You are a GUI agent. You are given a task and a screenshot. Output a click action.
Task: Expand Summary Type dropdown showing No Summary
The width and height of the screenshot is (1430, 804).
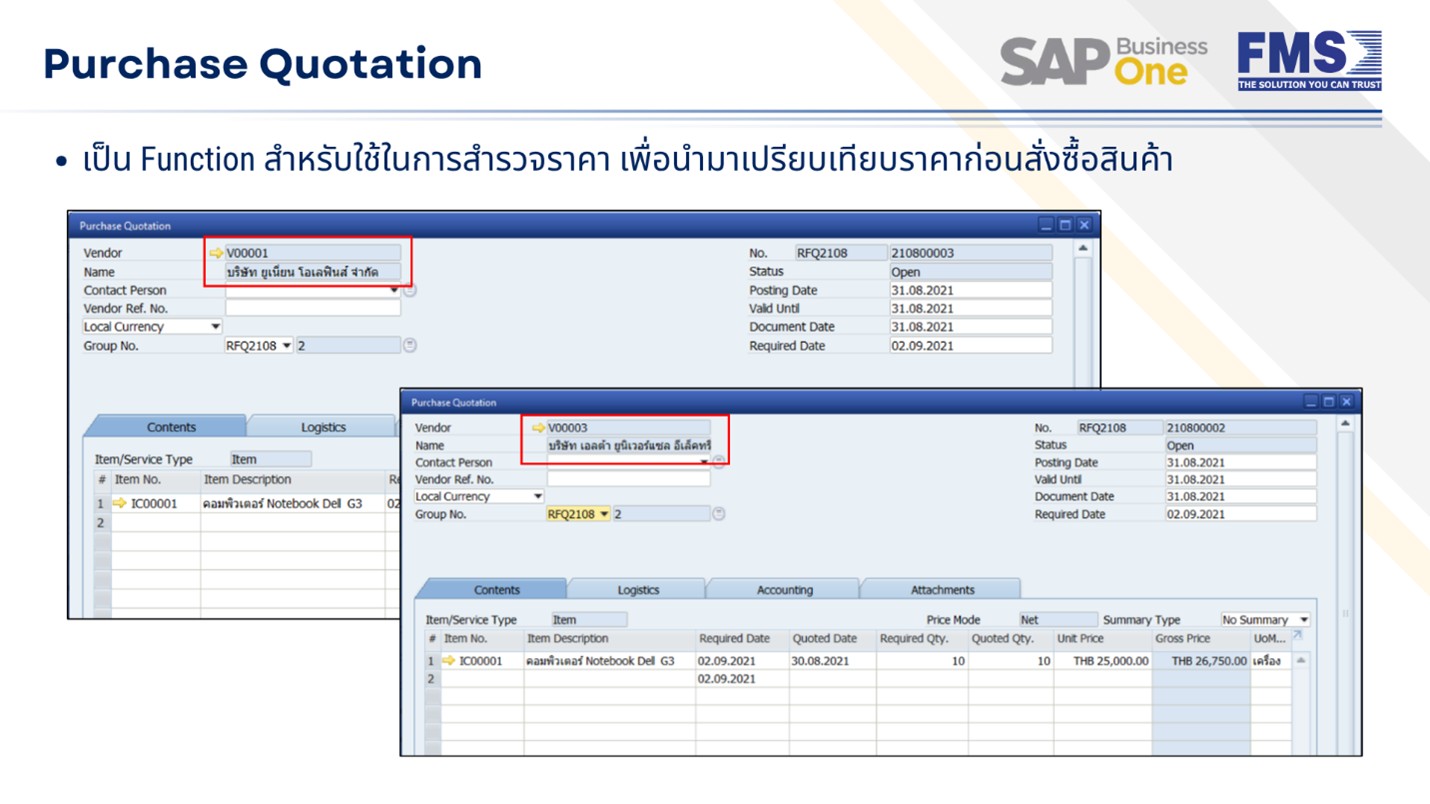click(x=1303, y=620)
